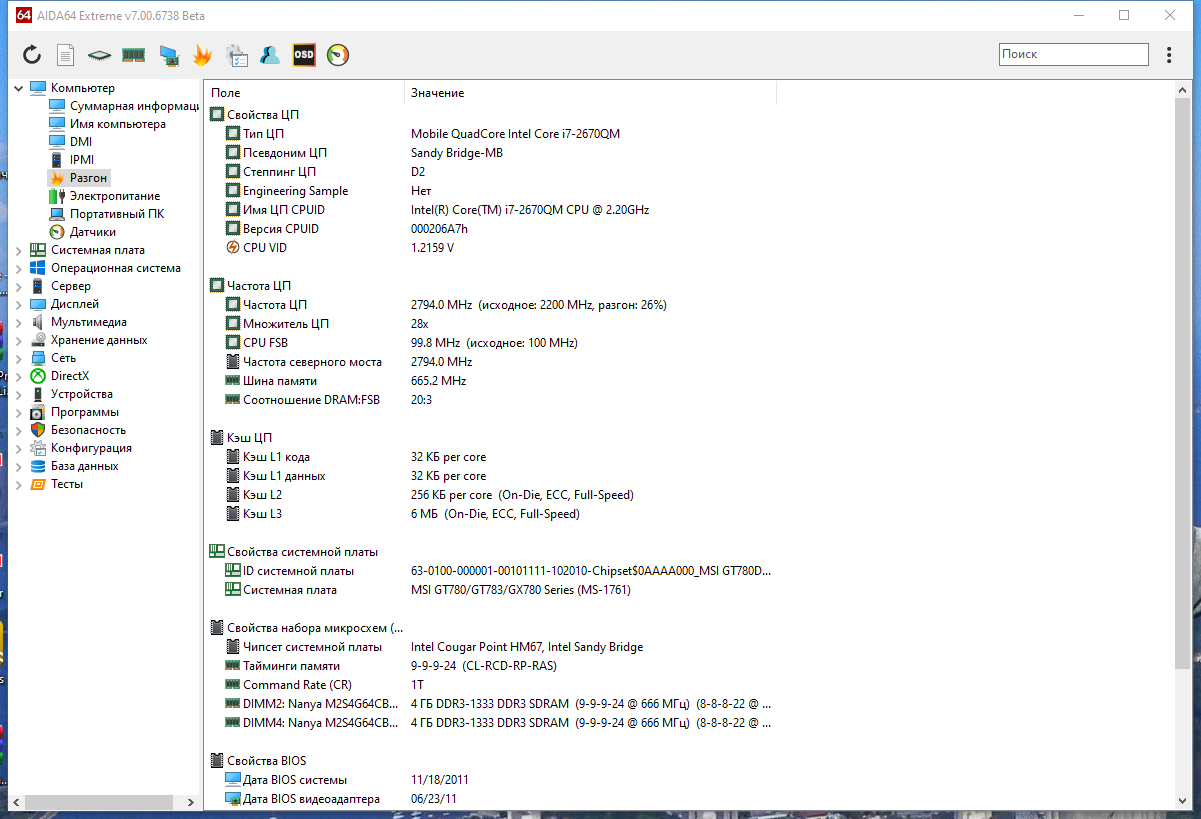Select the DIMM2 Nanya memory row
Screen dimensions: 1201x819
[x=490, y=704]
